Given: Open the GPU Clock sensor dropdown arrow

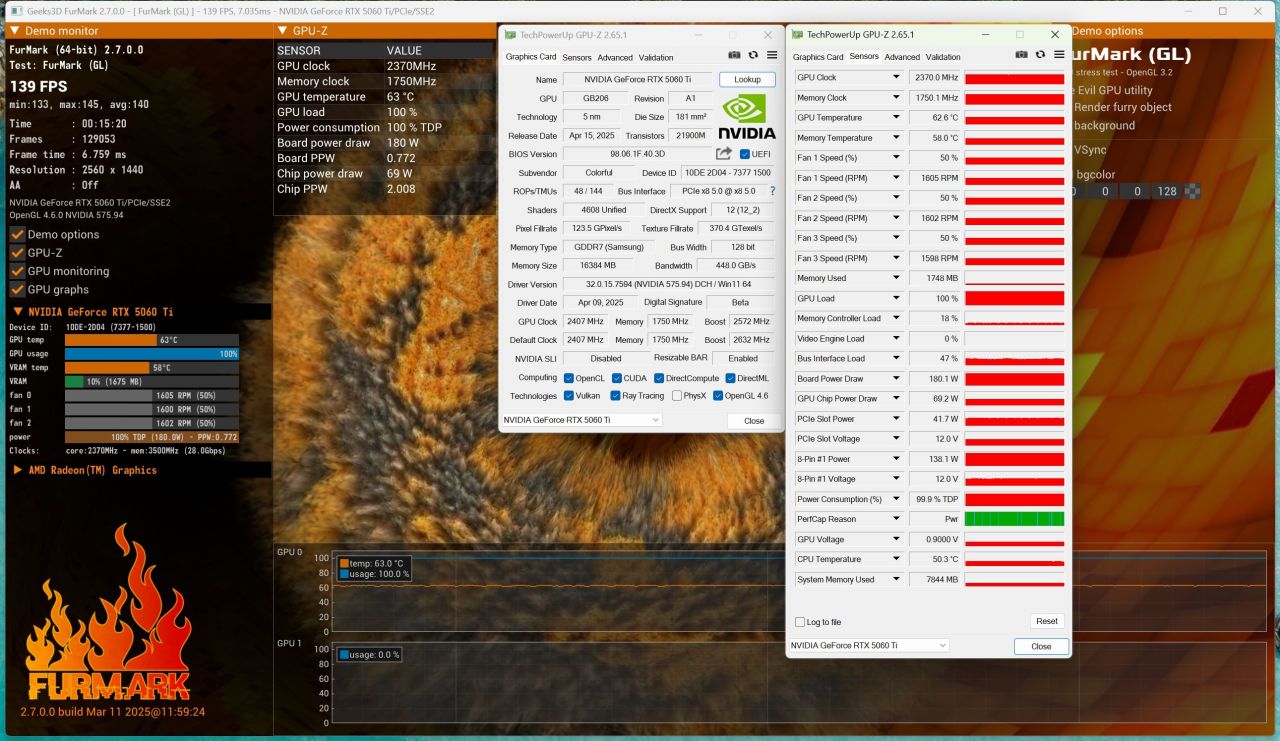Looking at the screenshot, I should click(x=896, y=77).
